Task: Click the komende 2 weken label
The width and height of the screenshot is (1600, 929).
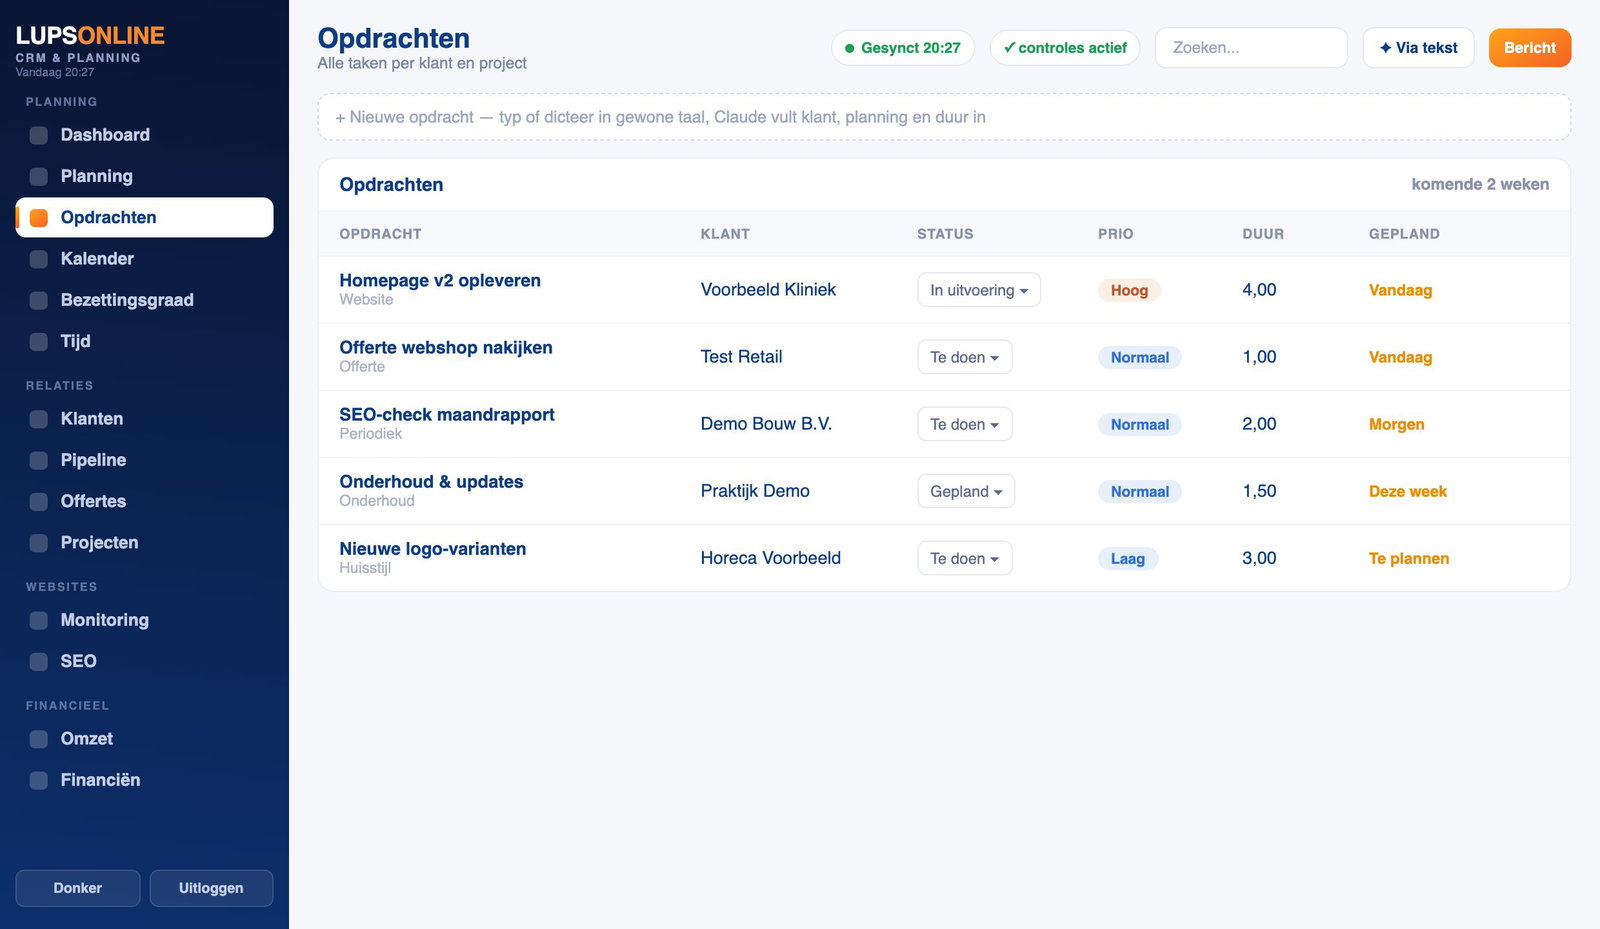Action: [x=1480, y=184]
